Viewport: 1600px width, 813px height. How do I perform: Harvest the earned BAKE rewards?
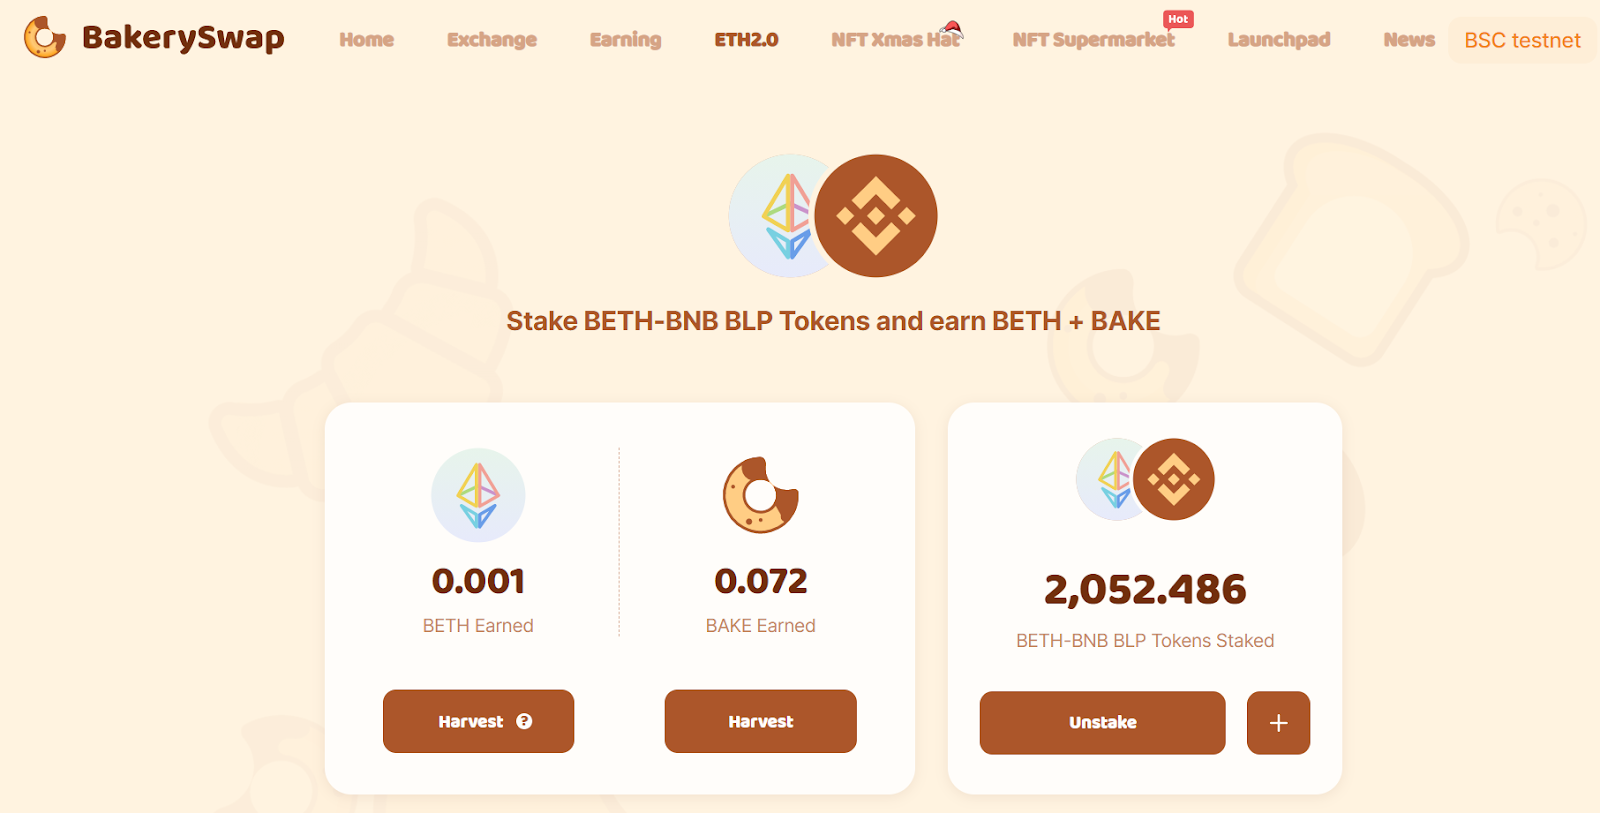click(760, 721)
